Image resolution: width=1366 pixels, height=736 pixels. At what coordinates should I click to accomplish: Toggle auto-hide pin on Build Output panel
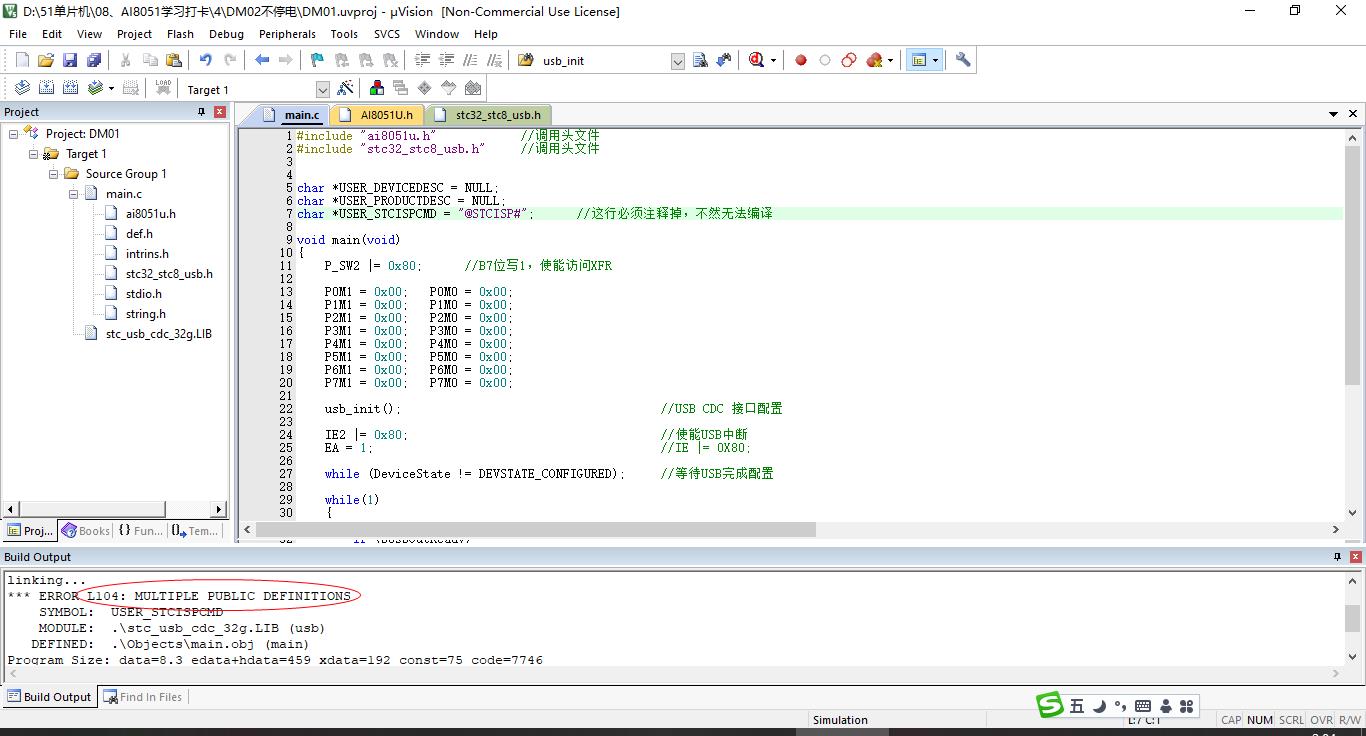click(x=1337, y=557)
